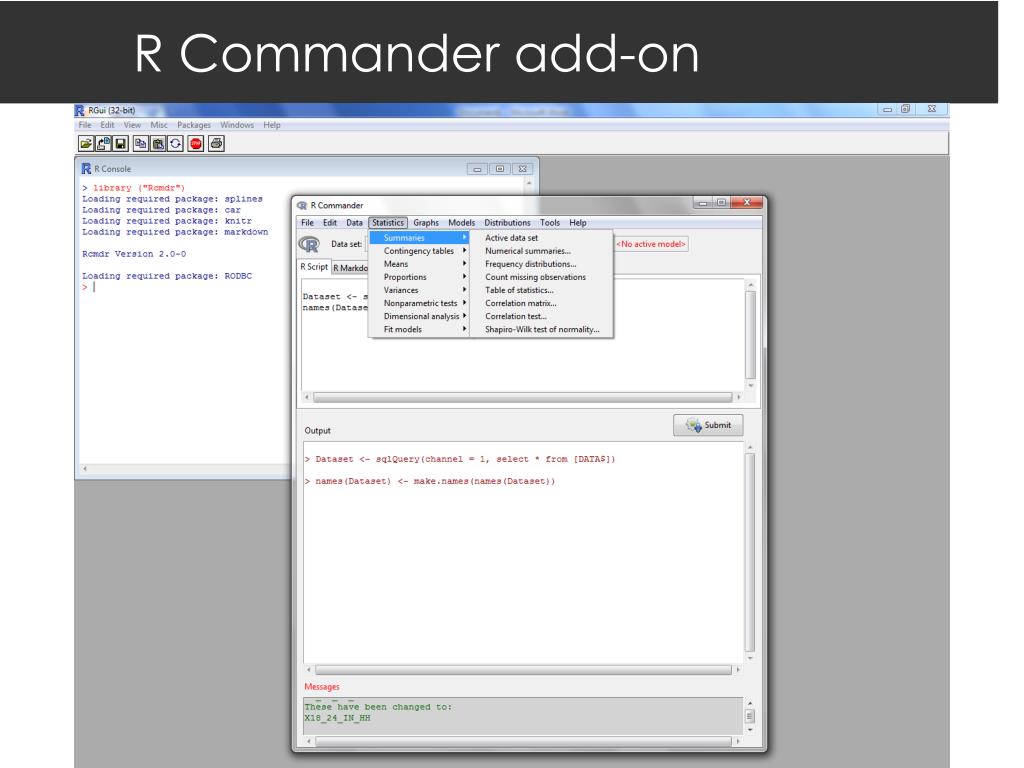
Task: Open R Commander Help menu
Action: (x=578, y=223)
